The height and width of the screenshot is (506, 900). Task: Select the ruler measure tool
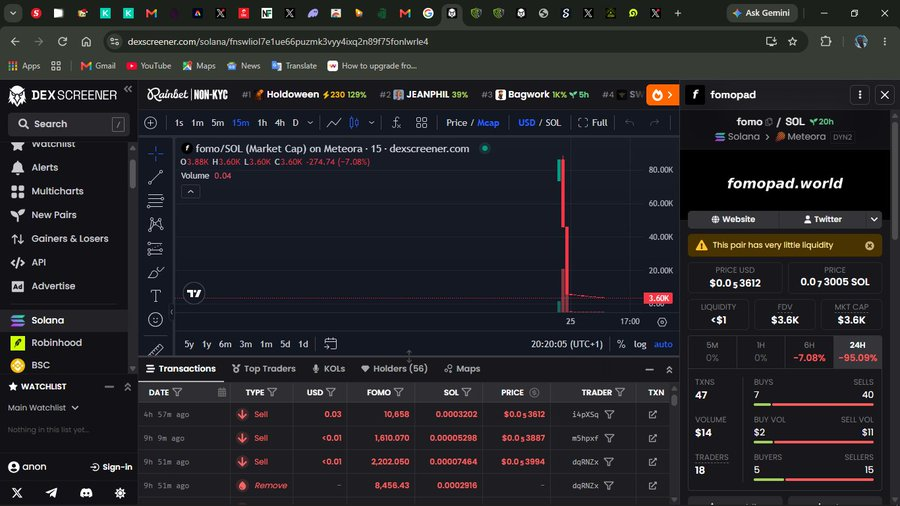[156, 349]
